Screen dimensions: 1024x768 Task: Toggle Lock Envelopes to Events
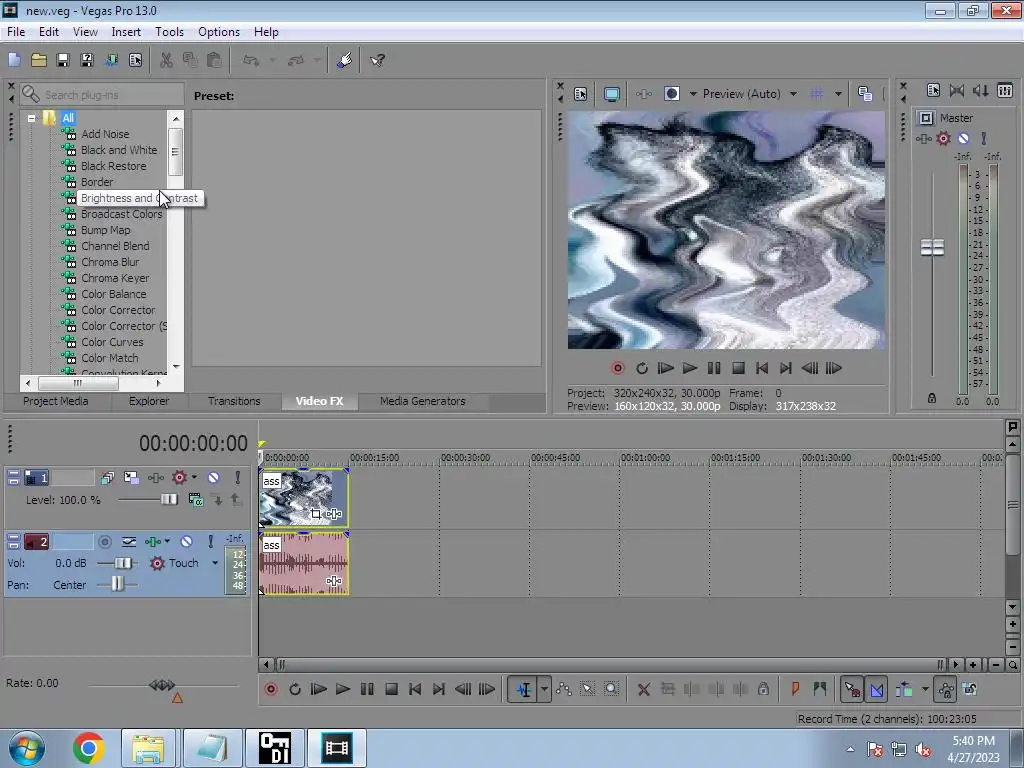click(946, 690)
